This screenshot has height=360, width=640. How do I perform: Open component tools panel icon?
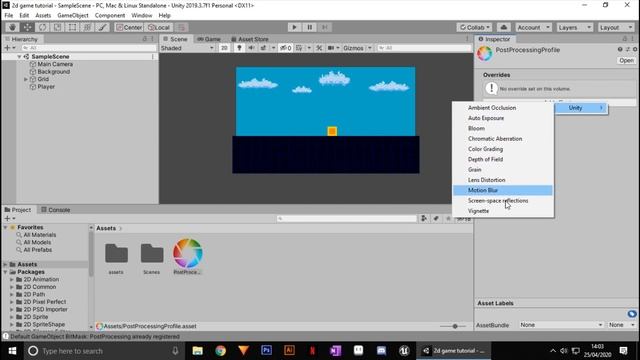point(319,48)
